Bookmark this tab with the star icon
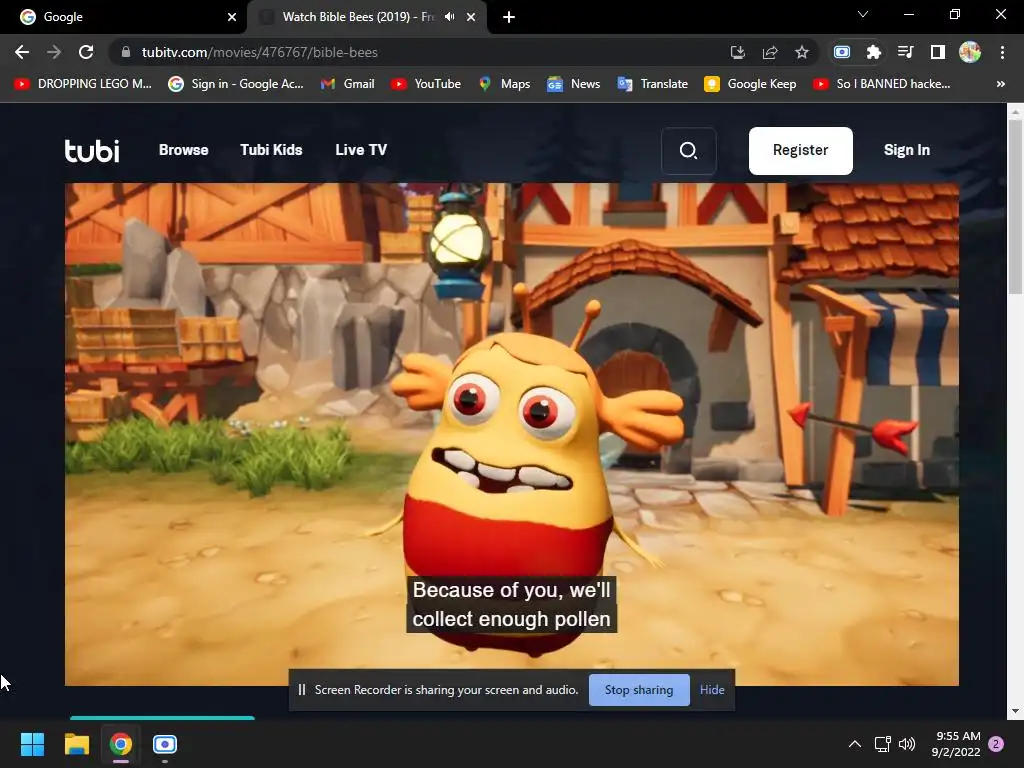 coord(802,52)
